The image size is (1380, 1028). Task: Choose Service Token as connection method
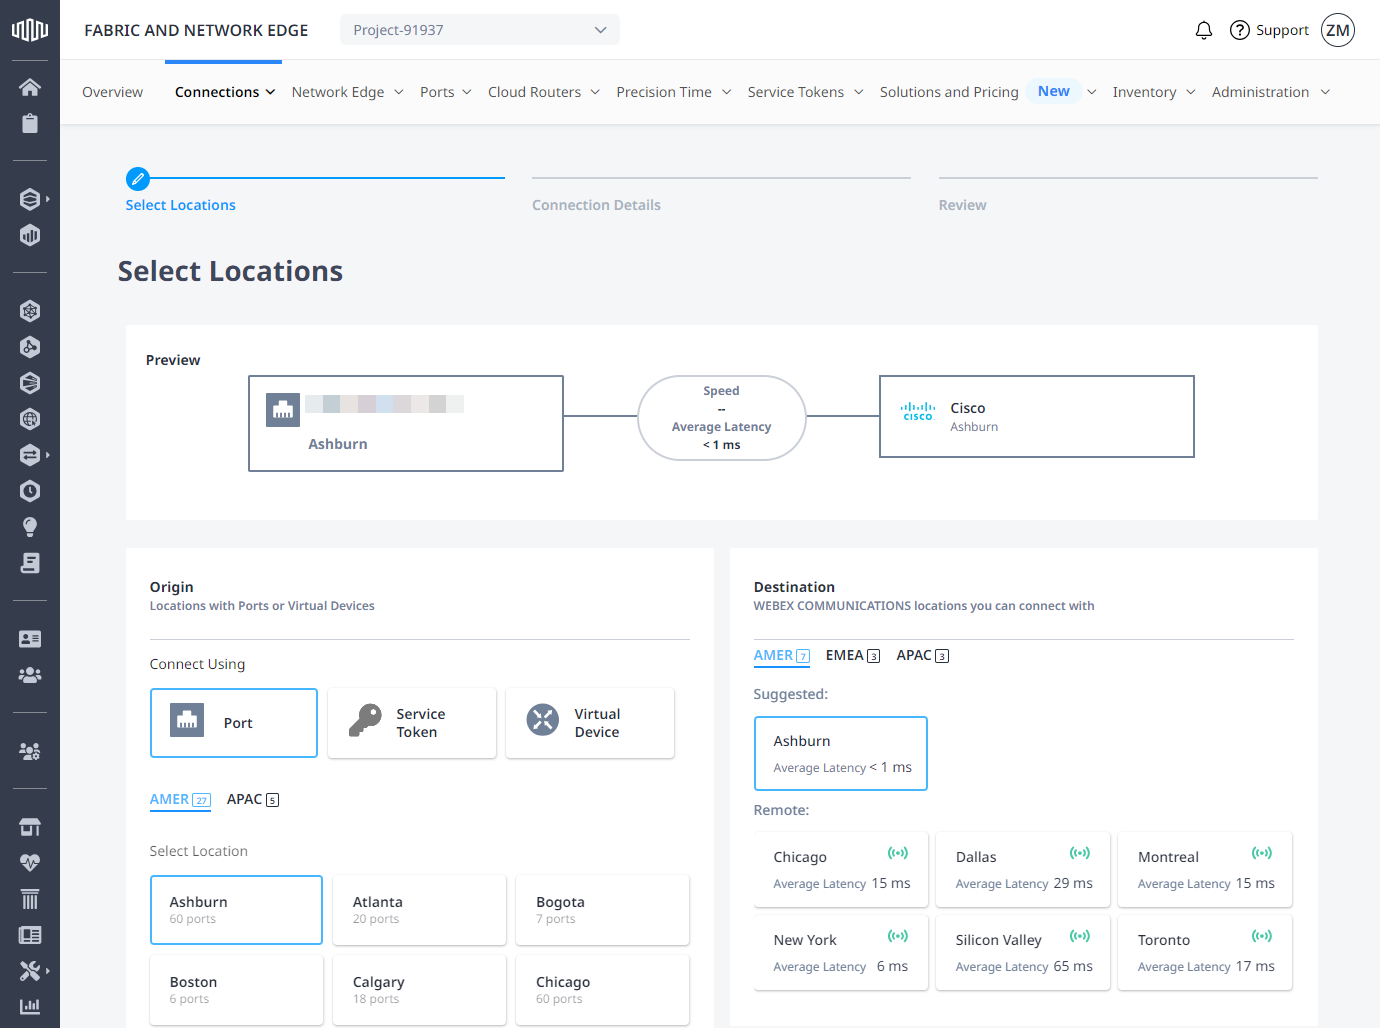pyautogui.click(x=412, y=723)
